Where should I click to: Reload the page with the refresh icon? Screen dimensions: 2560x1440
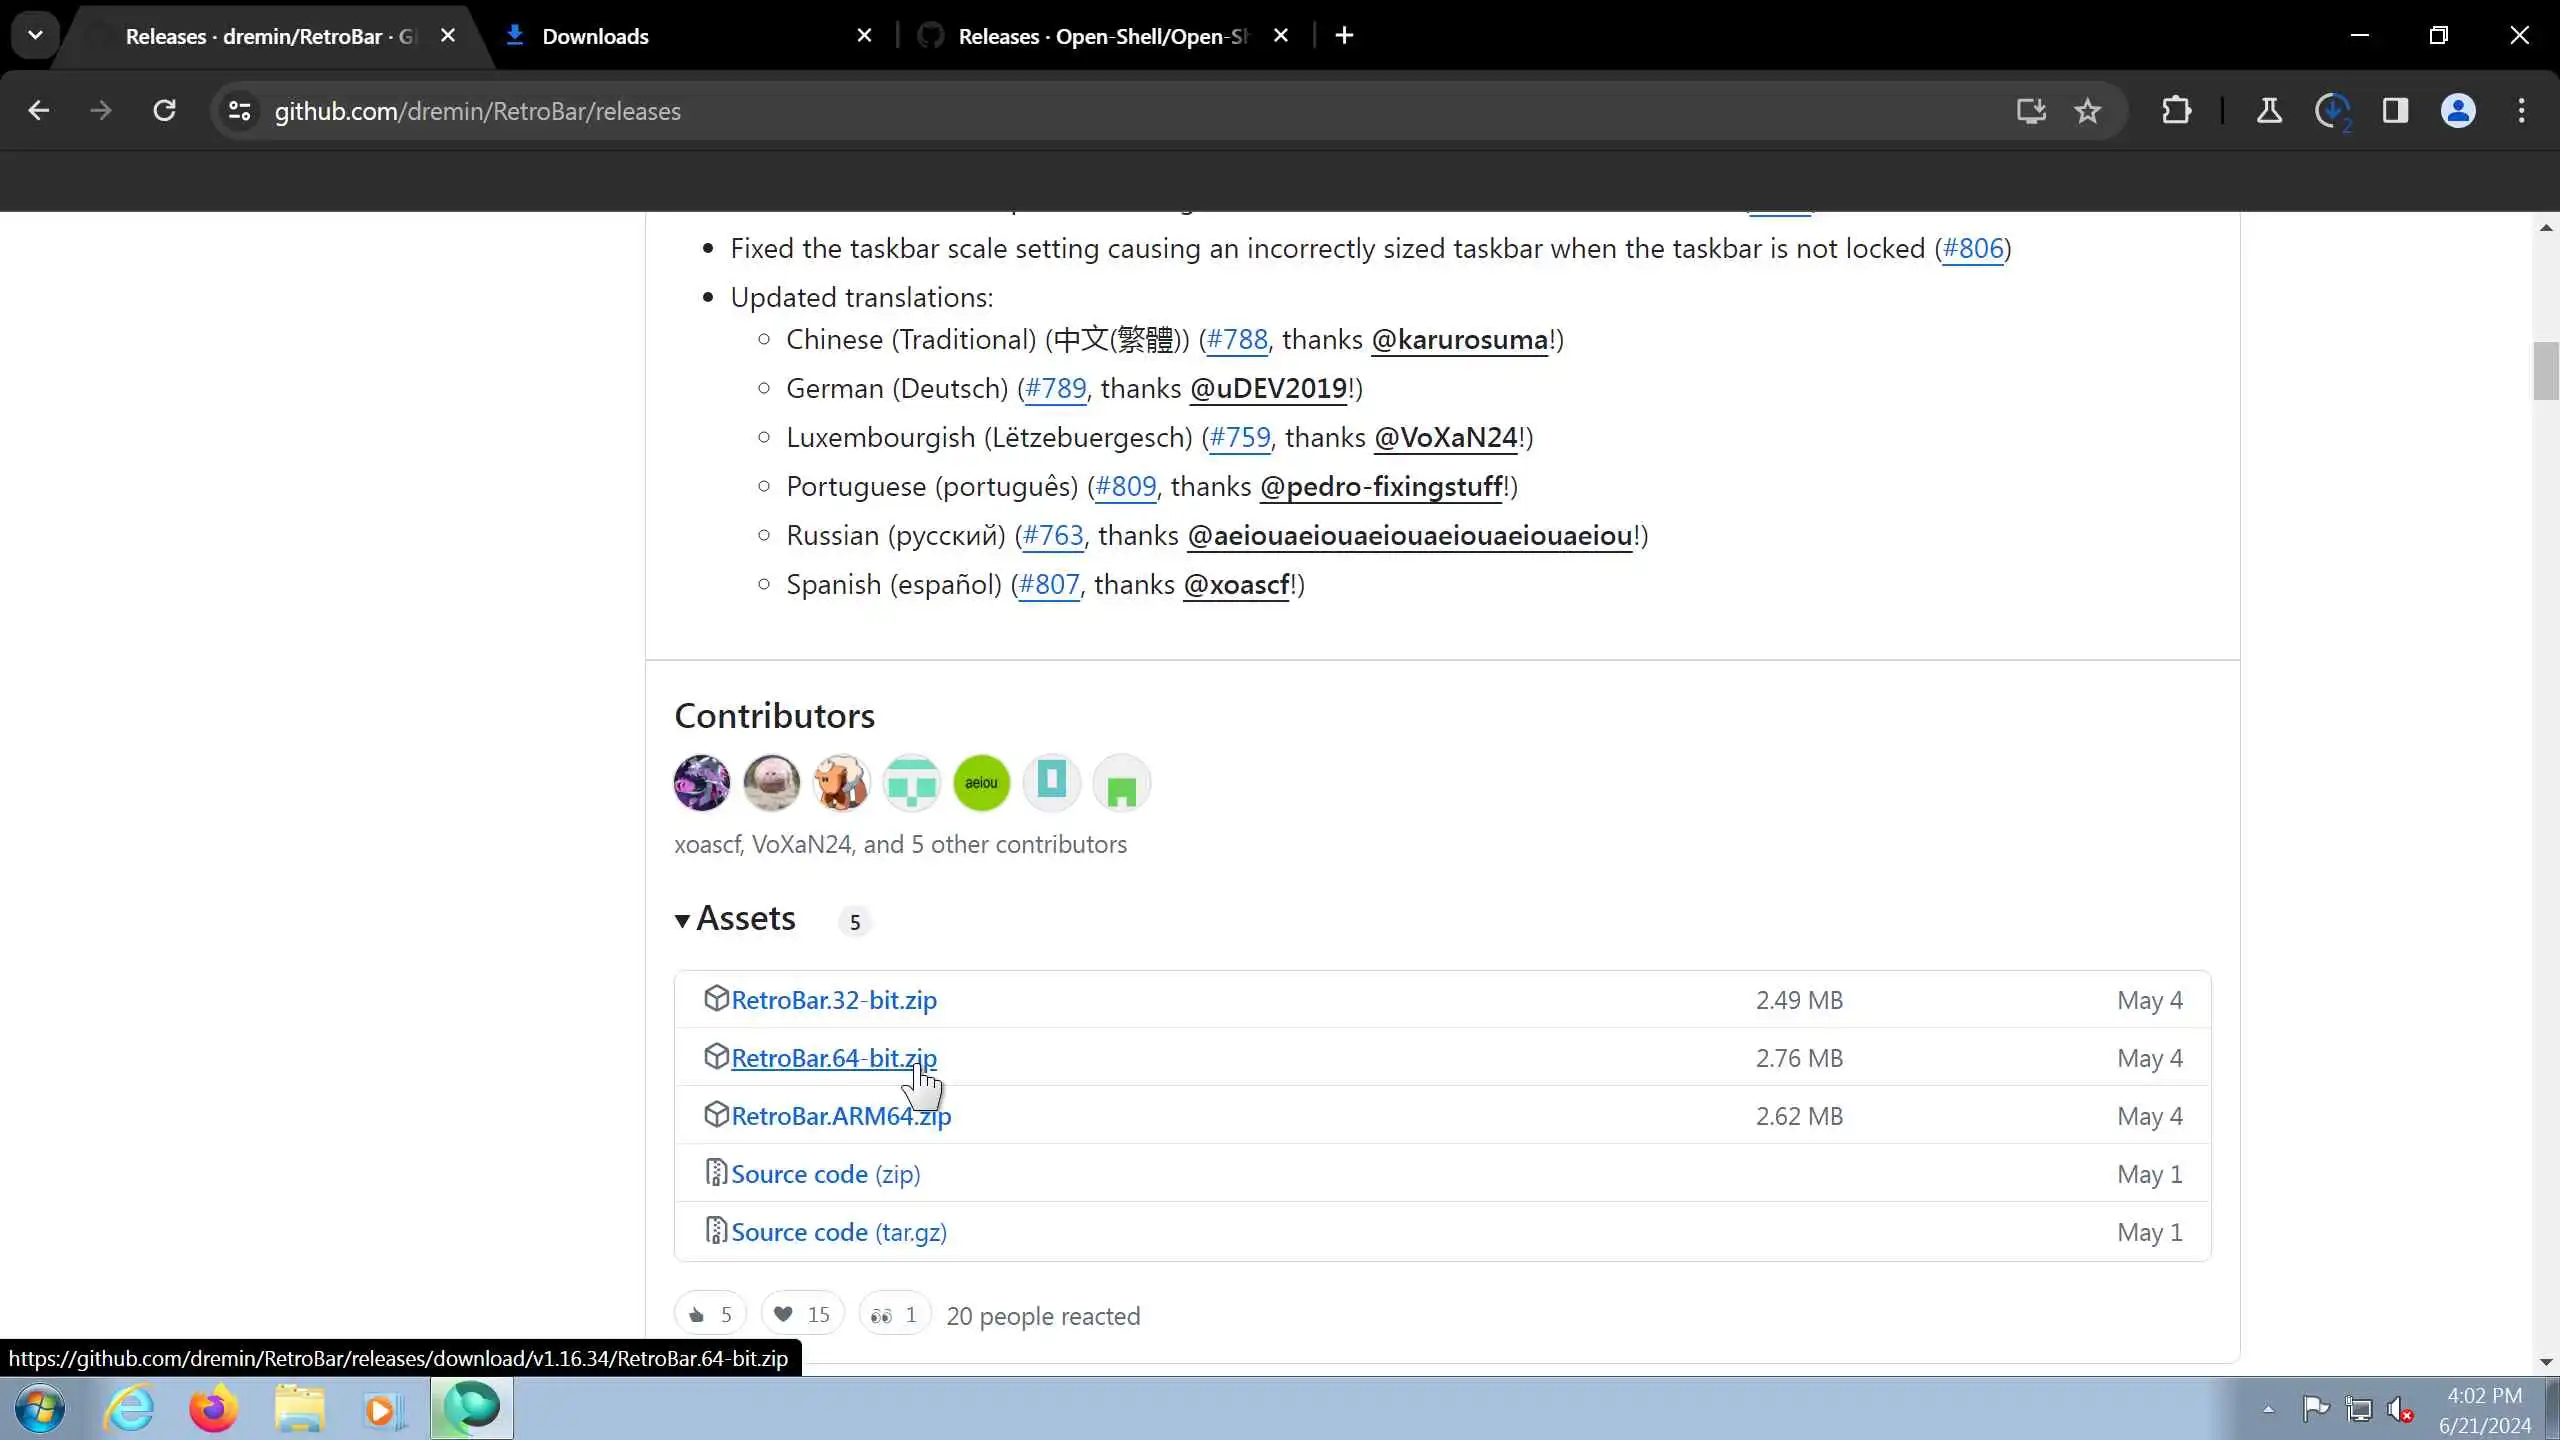click(165, 111)
